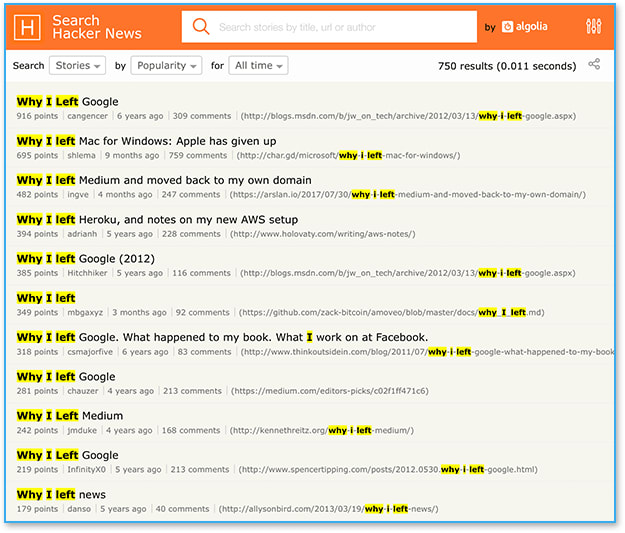Click the '750 results (0.011 seconds)' text
Screen dimensions: 625x533
(x=507, y=66)
